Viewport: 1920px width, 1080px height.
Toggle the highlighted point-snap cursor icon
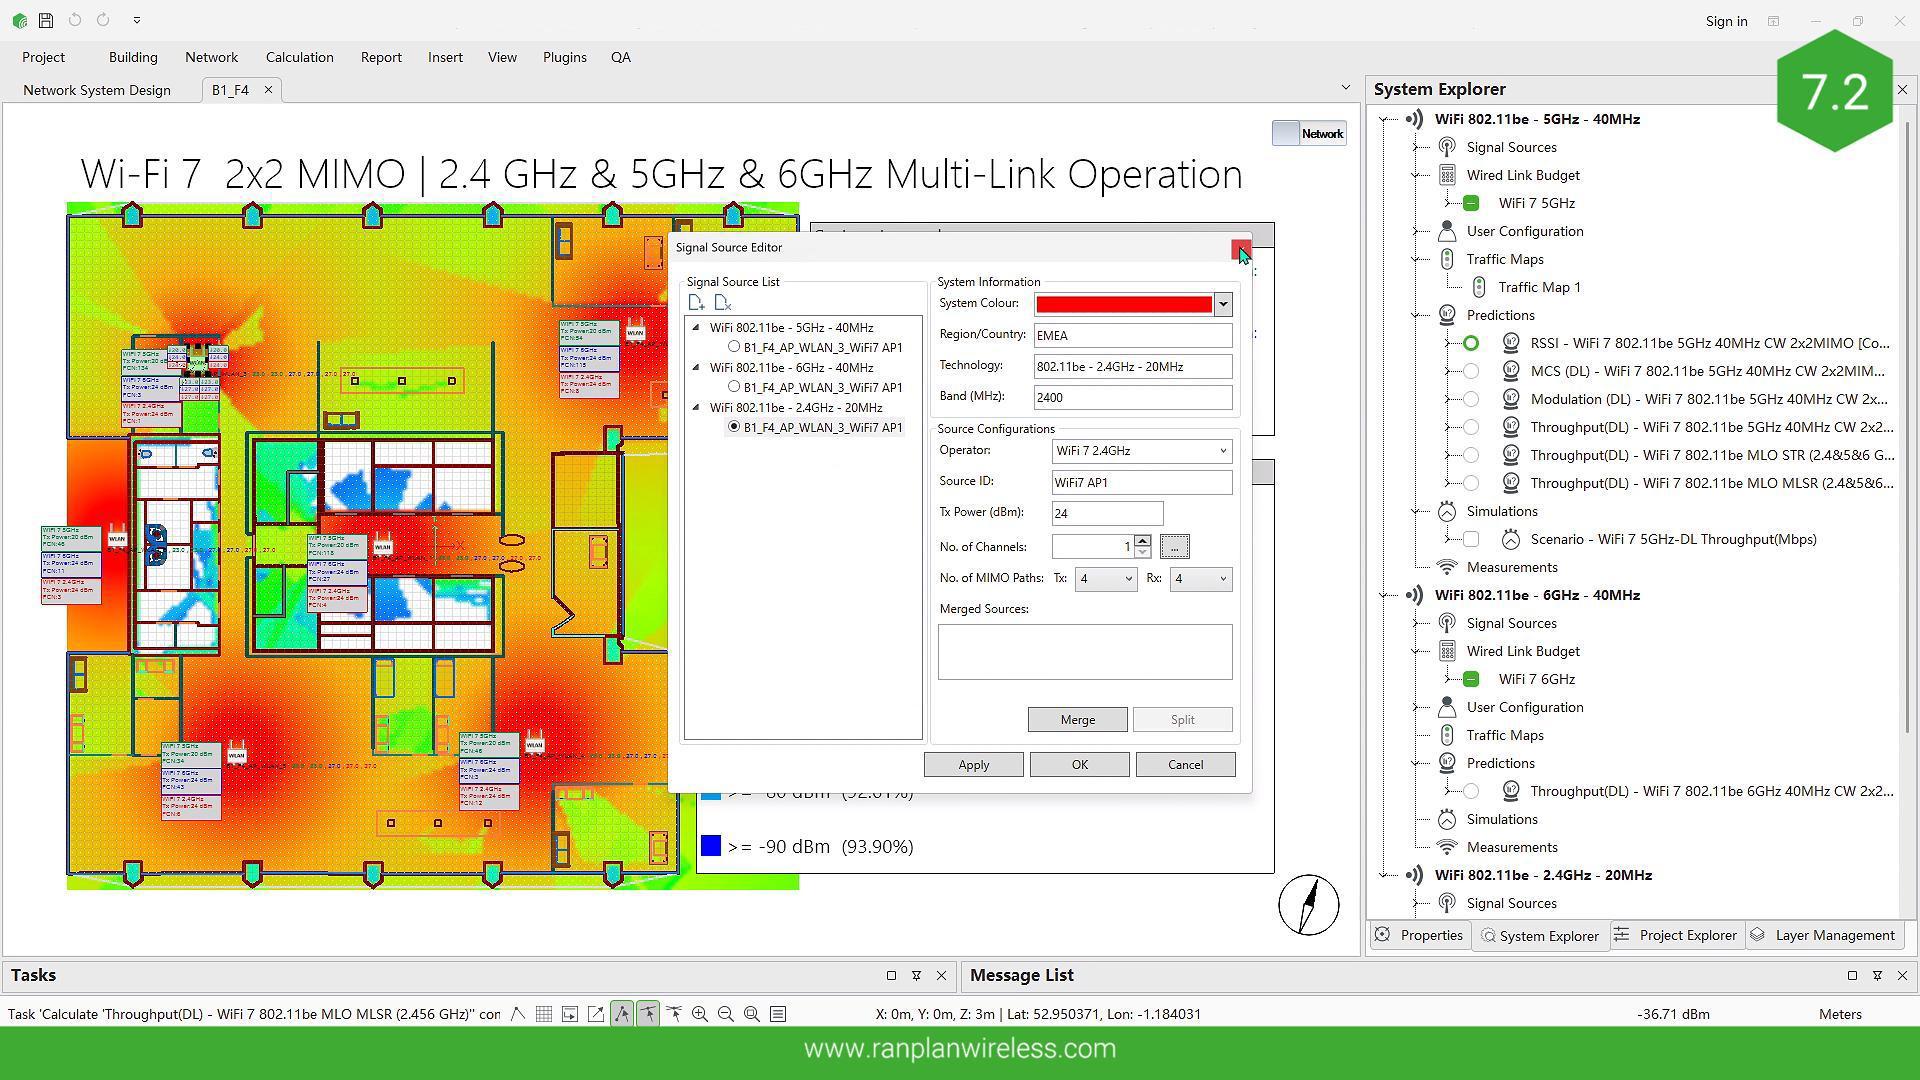tap(622, 1014)
